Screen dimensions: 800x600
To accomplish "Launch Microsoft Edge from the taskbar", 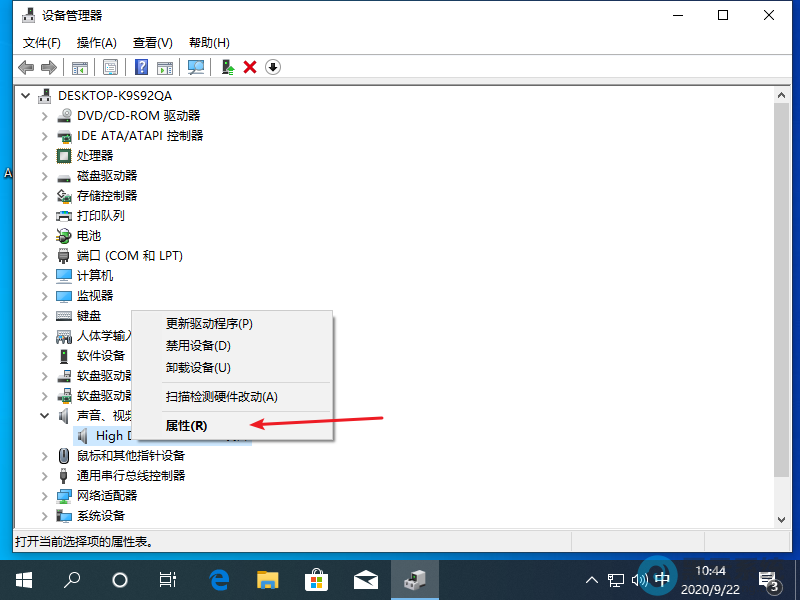I will pyautogui.click(x=219, y=579).
